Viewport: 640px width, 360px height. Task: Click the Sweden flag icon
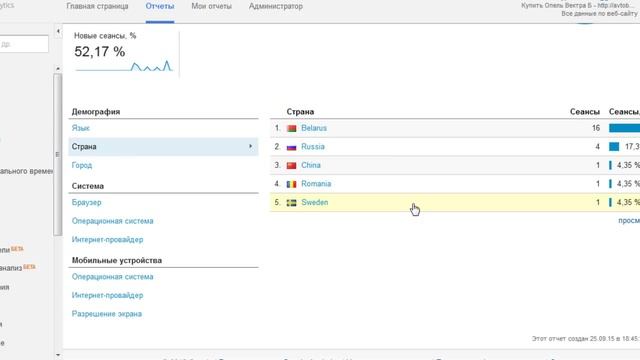click(x=291, y=203)
